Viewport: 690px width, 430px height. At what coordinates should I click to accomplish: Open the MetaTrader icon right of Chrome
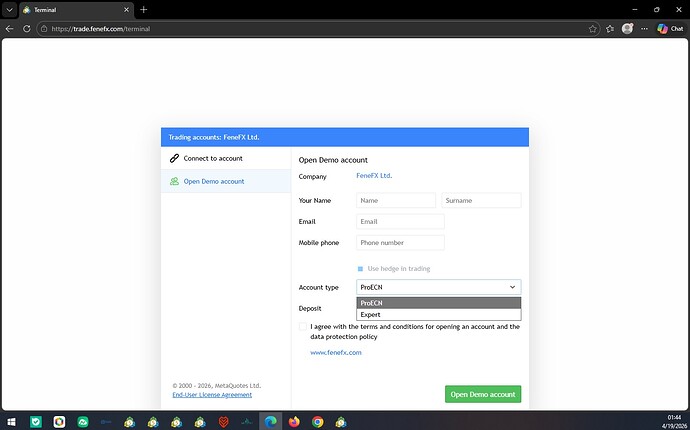click(341, 422)
